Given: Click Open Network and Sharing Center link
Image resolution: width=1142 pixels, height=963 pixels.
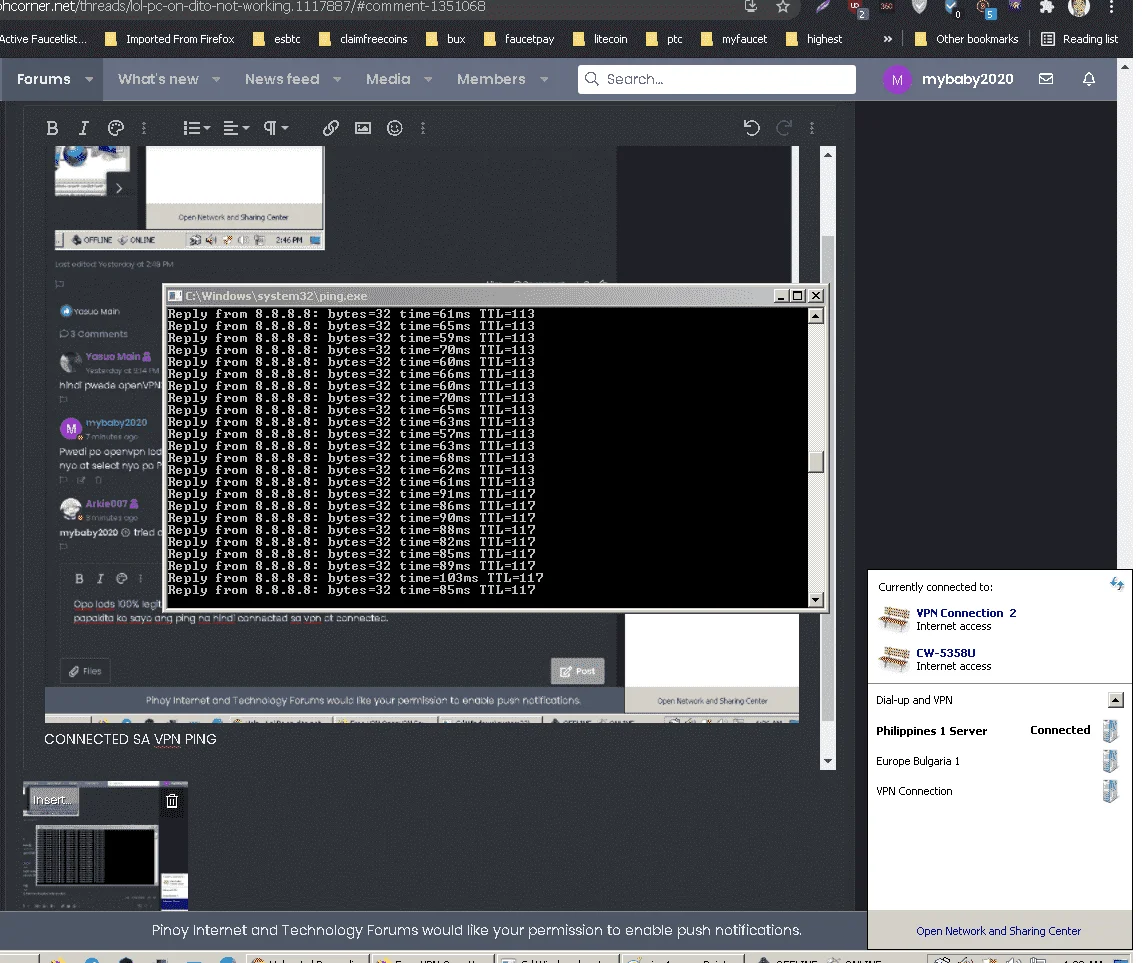Looking at the screenshot, I should coord(999,931).
